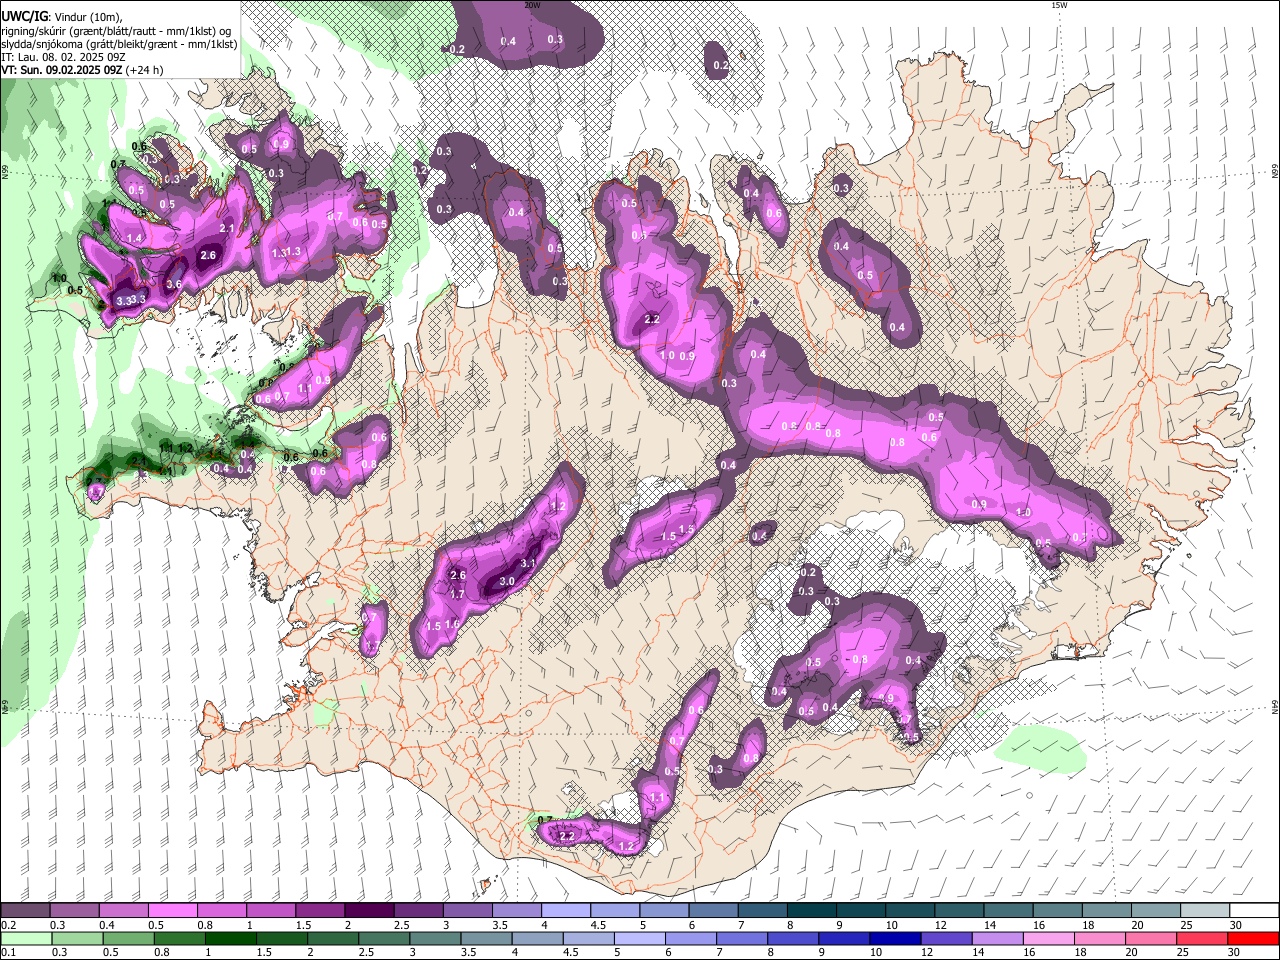Select top legend white swatch labeled 30
The image size is (1280, 960).
pos(1255,911)
